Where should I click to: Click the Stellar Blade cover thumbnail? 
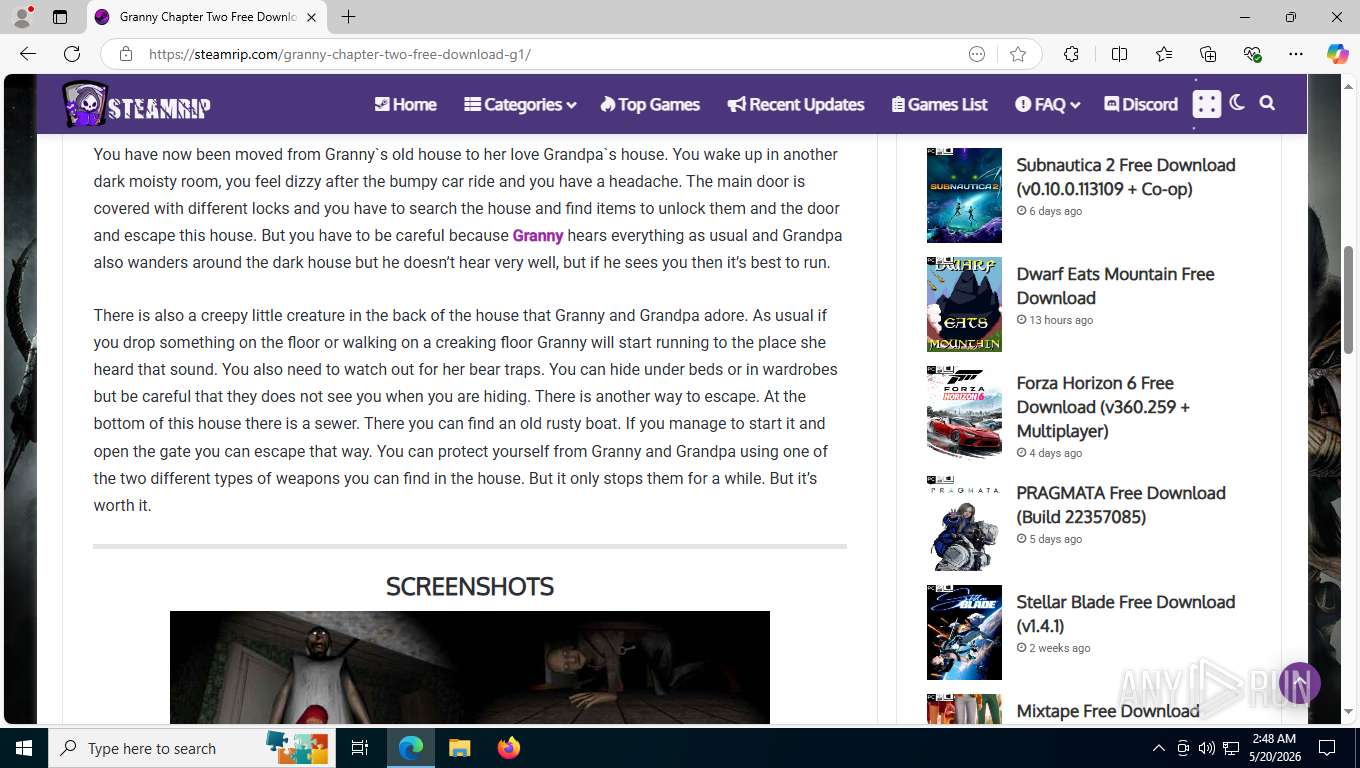tap(964, 632)
